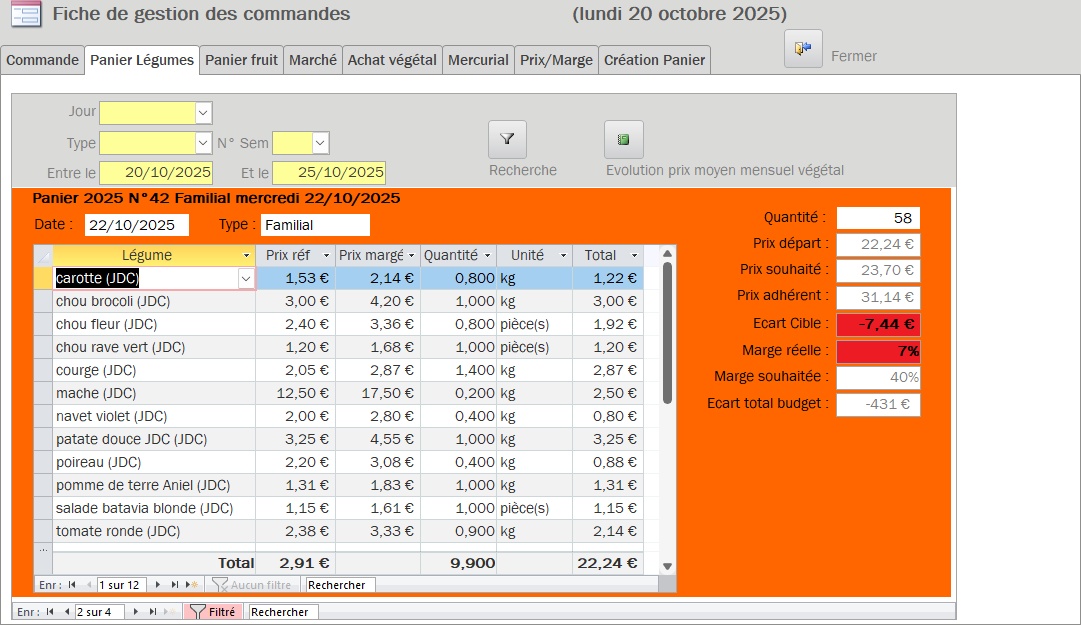Switch to the Panier fruit tab
Screen dimensions: 1081x625
pyautogui.click(x=241, y=60)
